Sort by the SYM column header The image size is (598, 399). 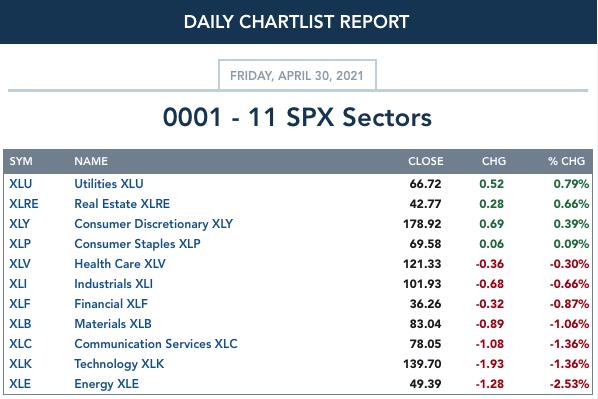coord(21,161)
